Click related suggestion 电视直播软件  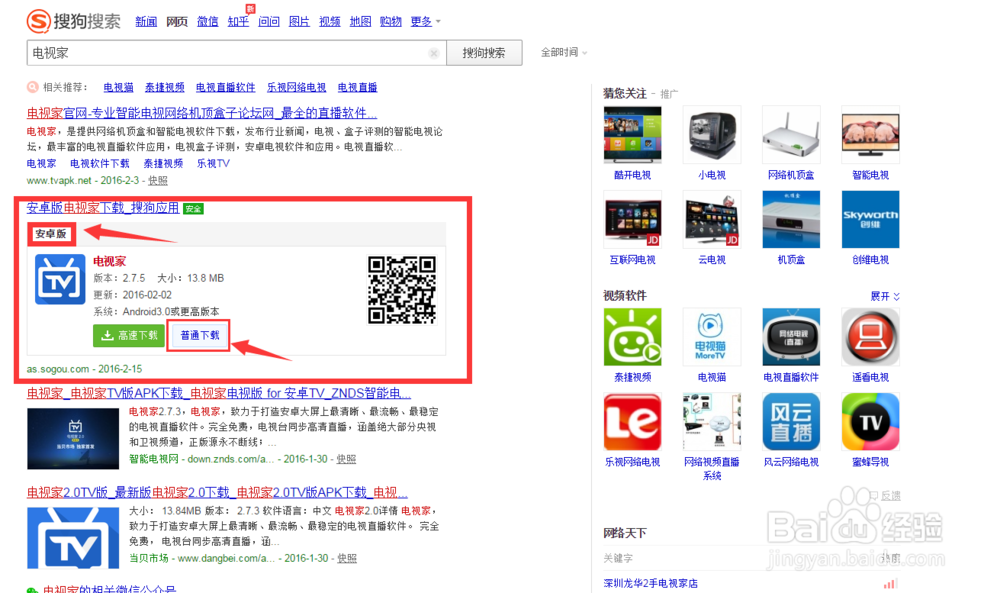(x=225, y=87)
